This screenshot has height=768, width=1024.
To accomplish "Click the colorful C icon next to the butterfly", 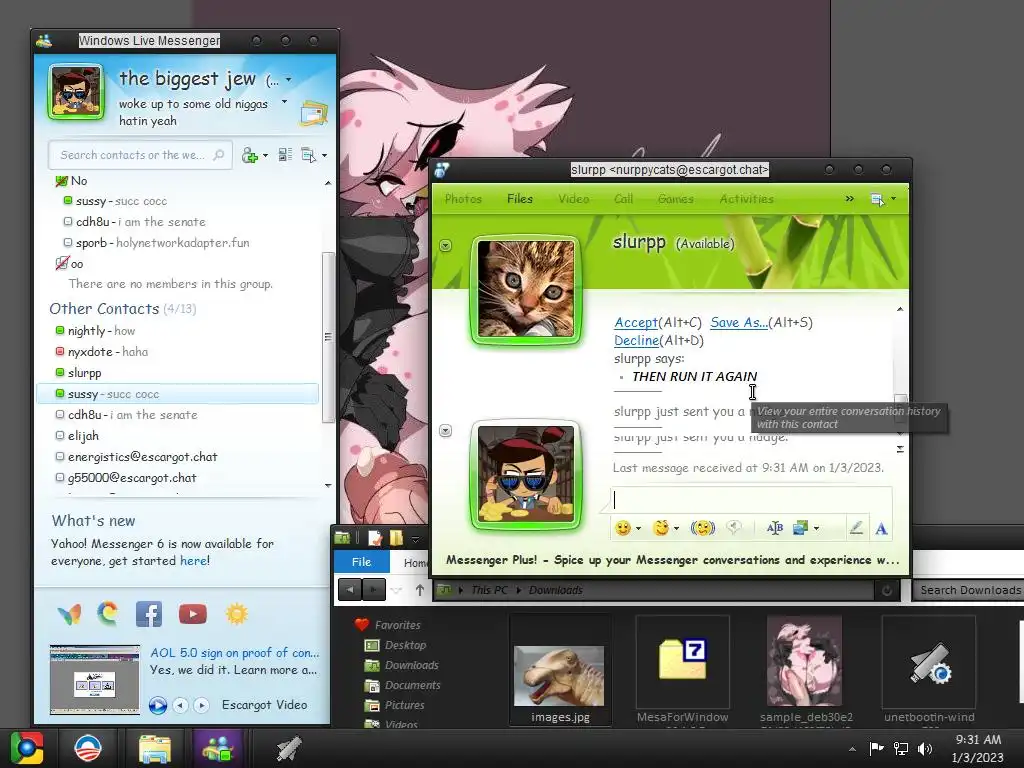I will pos(108,613).
